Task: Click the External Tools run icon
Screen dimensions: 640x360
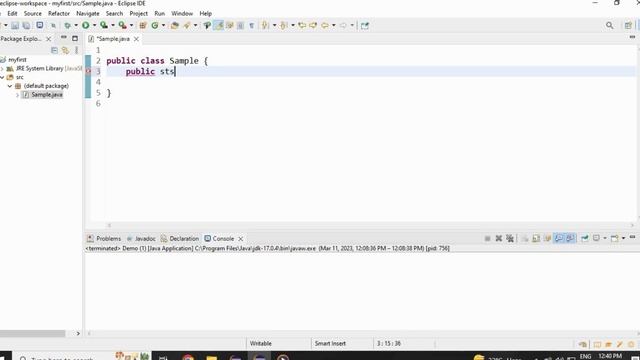Action: (122, 25)
